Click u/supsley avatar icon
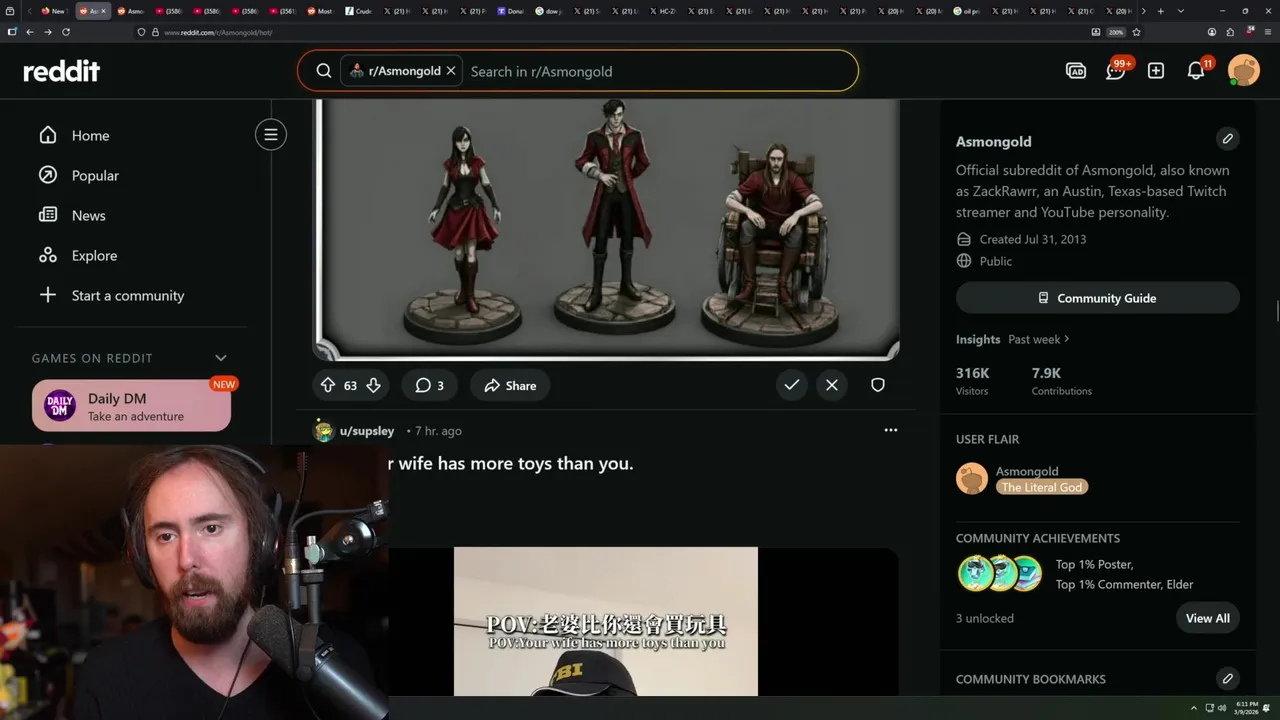 pos(323,431)
